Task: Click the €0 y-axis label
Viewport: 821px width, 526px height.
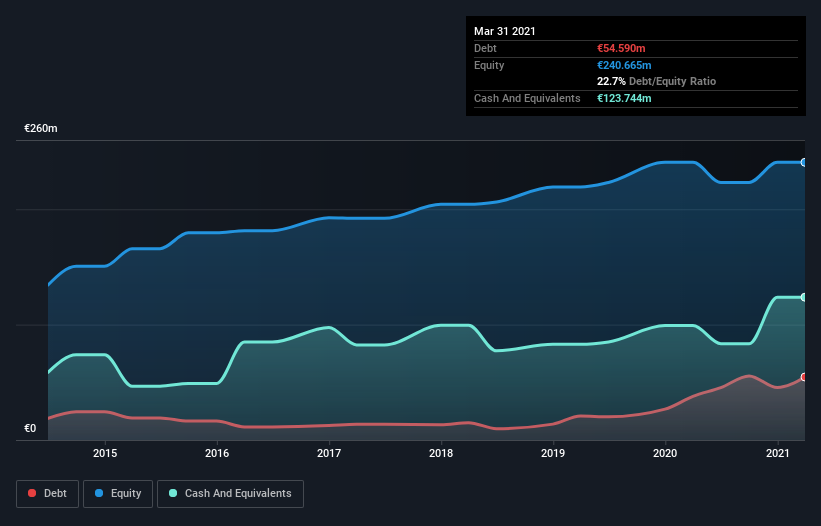Action: (x=30, y=428)
